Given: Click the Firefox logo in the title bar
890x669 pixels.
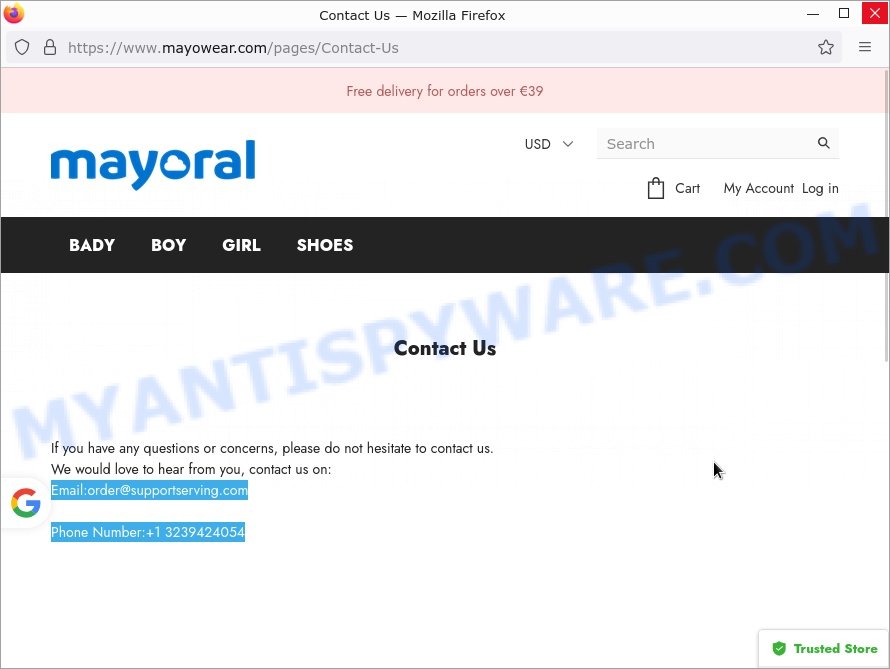Looking at the screenshot, I should coord(14,13).
